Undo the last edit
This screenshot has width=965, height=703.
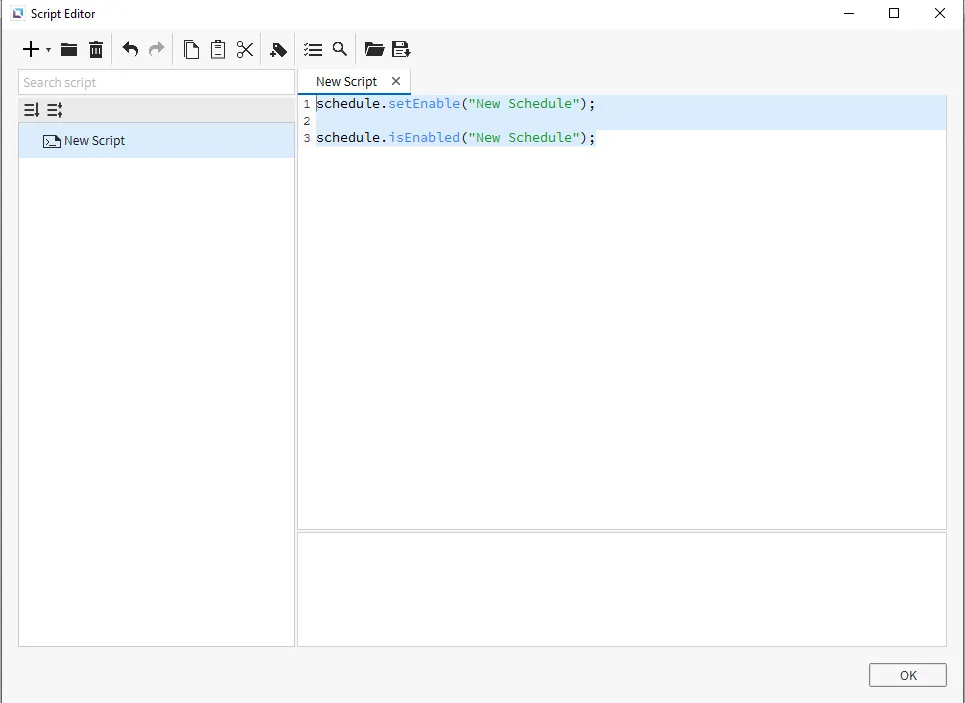click(130, 49)
